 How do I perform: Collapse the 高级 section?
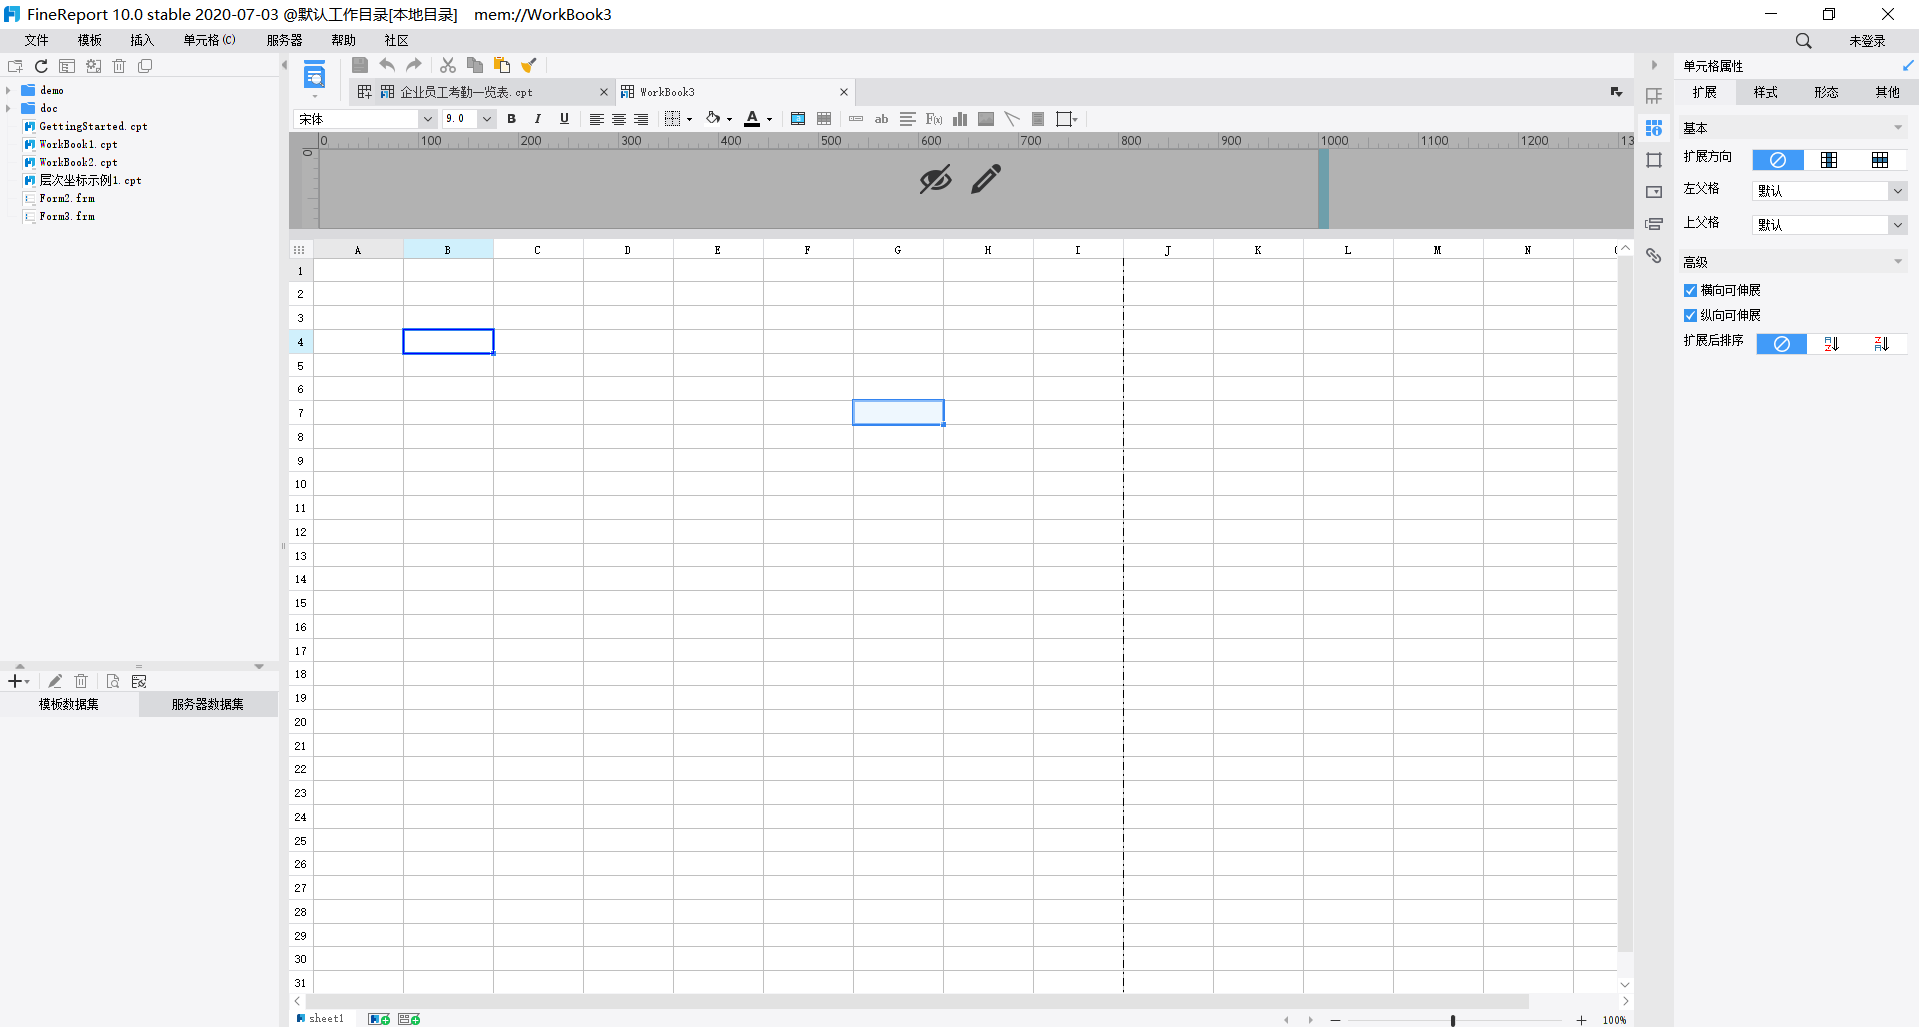(x=1898, y=262)
